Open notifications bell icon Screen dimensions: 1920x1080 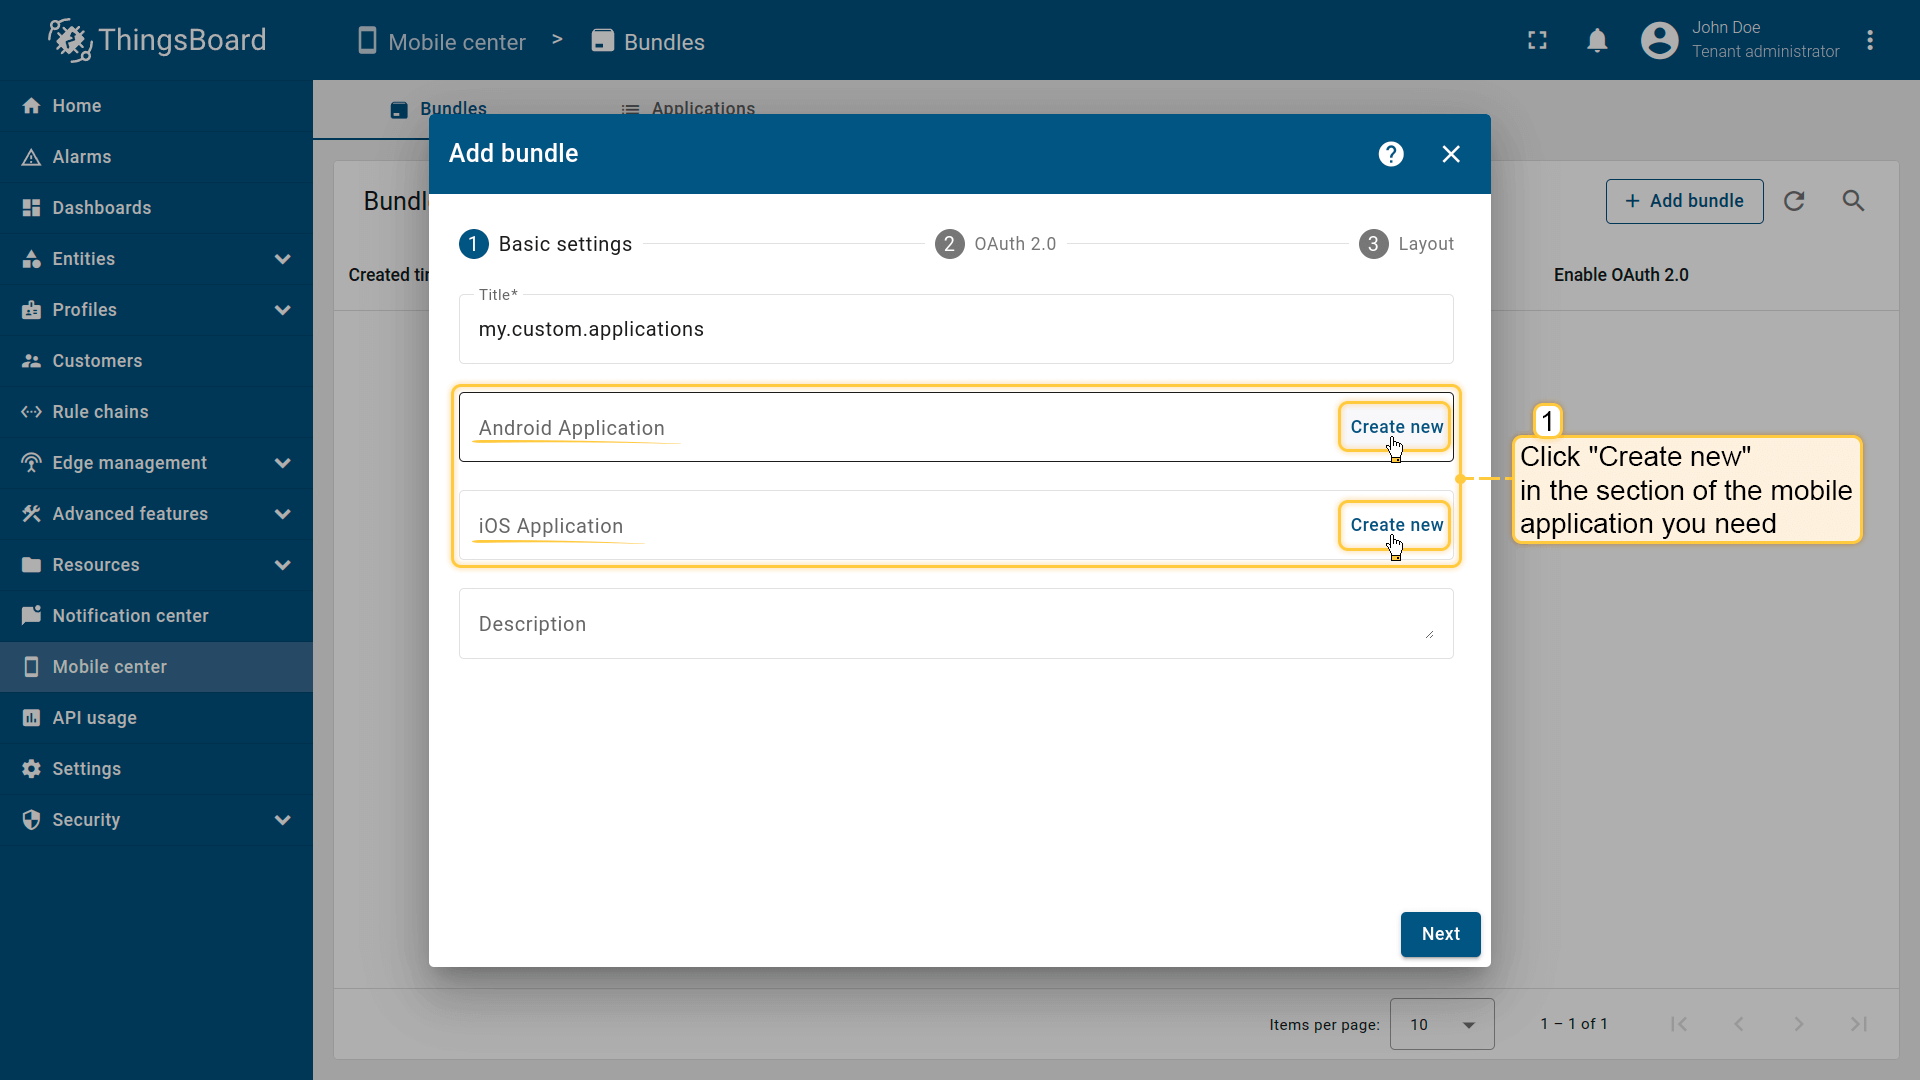[1597, 41]
